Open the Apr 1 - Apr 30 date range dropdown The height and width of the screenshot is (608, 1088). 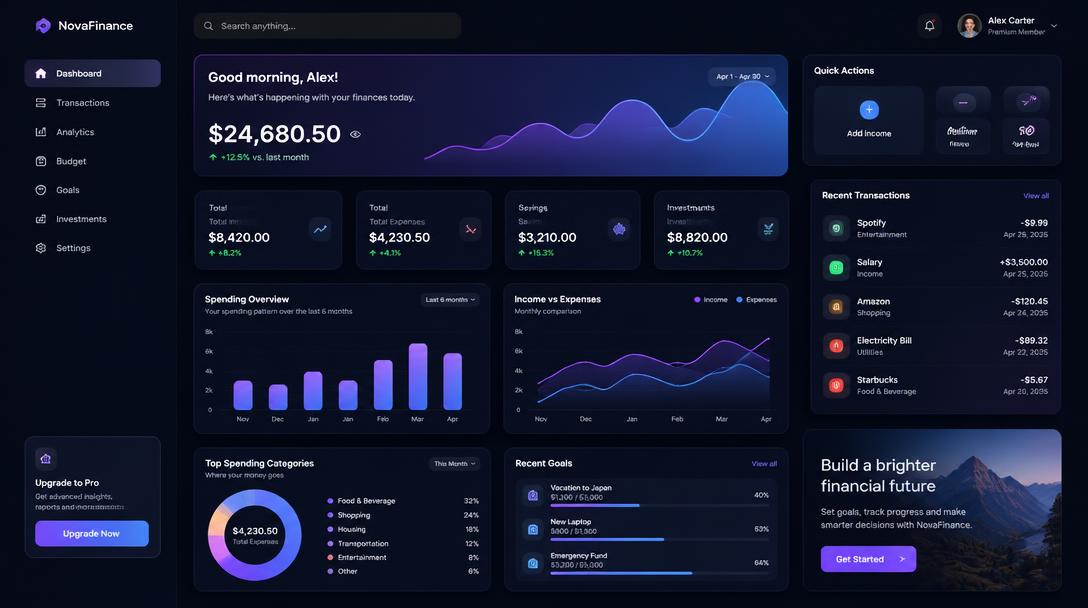coord(742,76)
